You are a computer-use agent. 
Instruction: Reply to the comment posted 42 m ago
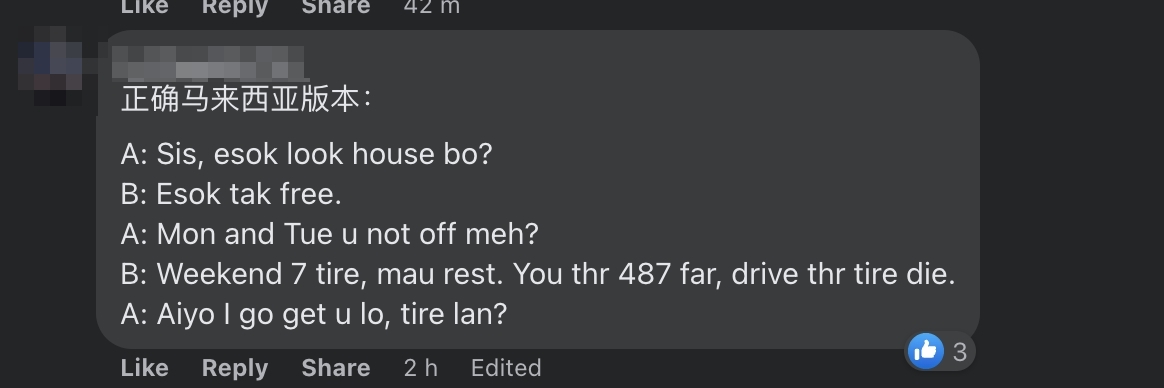coord(235,7)
